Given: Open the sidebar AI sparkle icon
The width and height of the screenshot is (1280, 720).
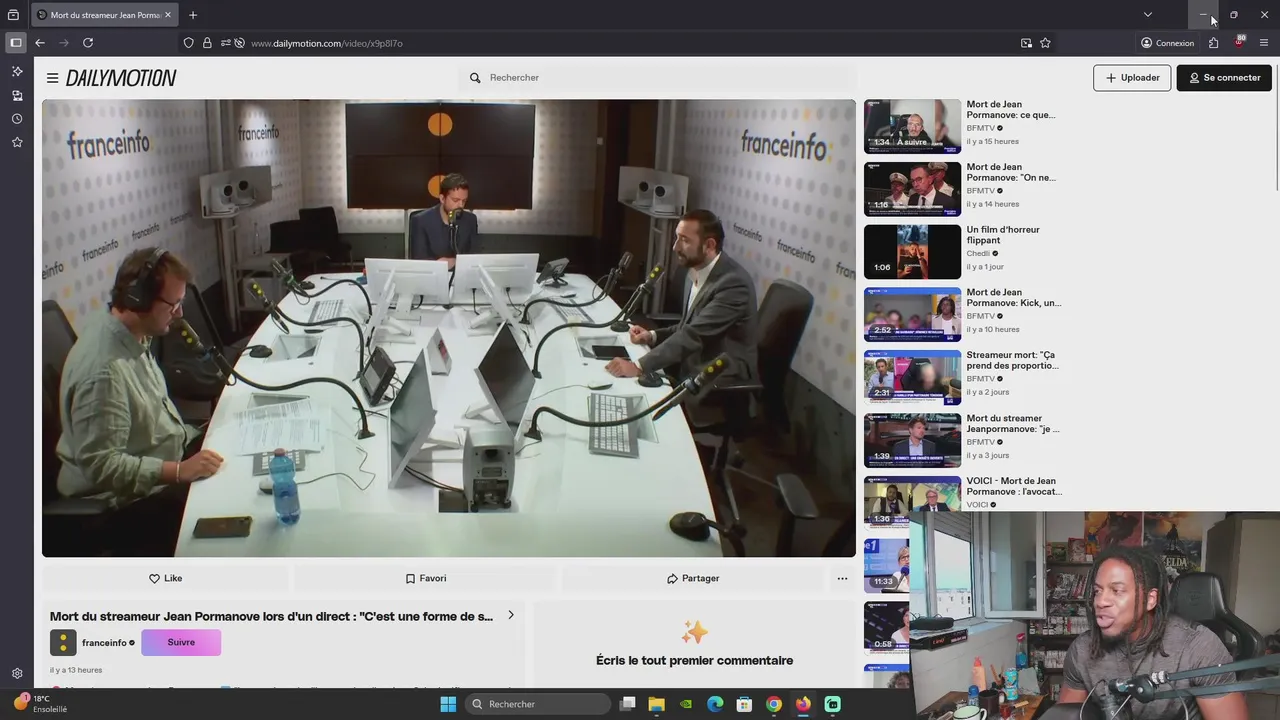Looking at the screenshot, I should [x=17, y=71].
